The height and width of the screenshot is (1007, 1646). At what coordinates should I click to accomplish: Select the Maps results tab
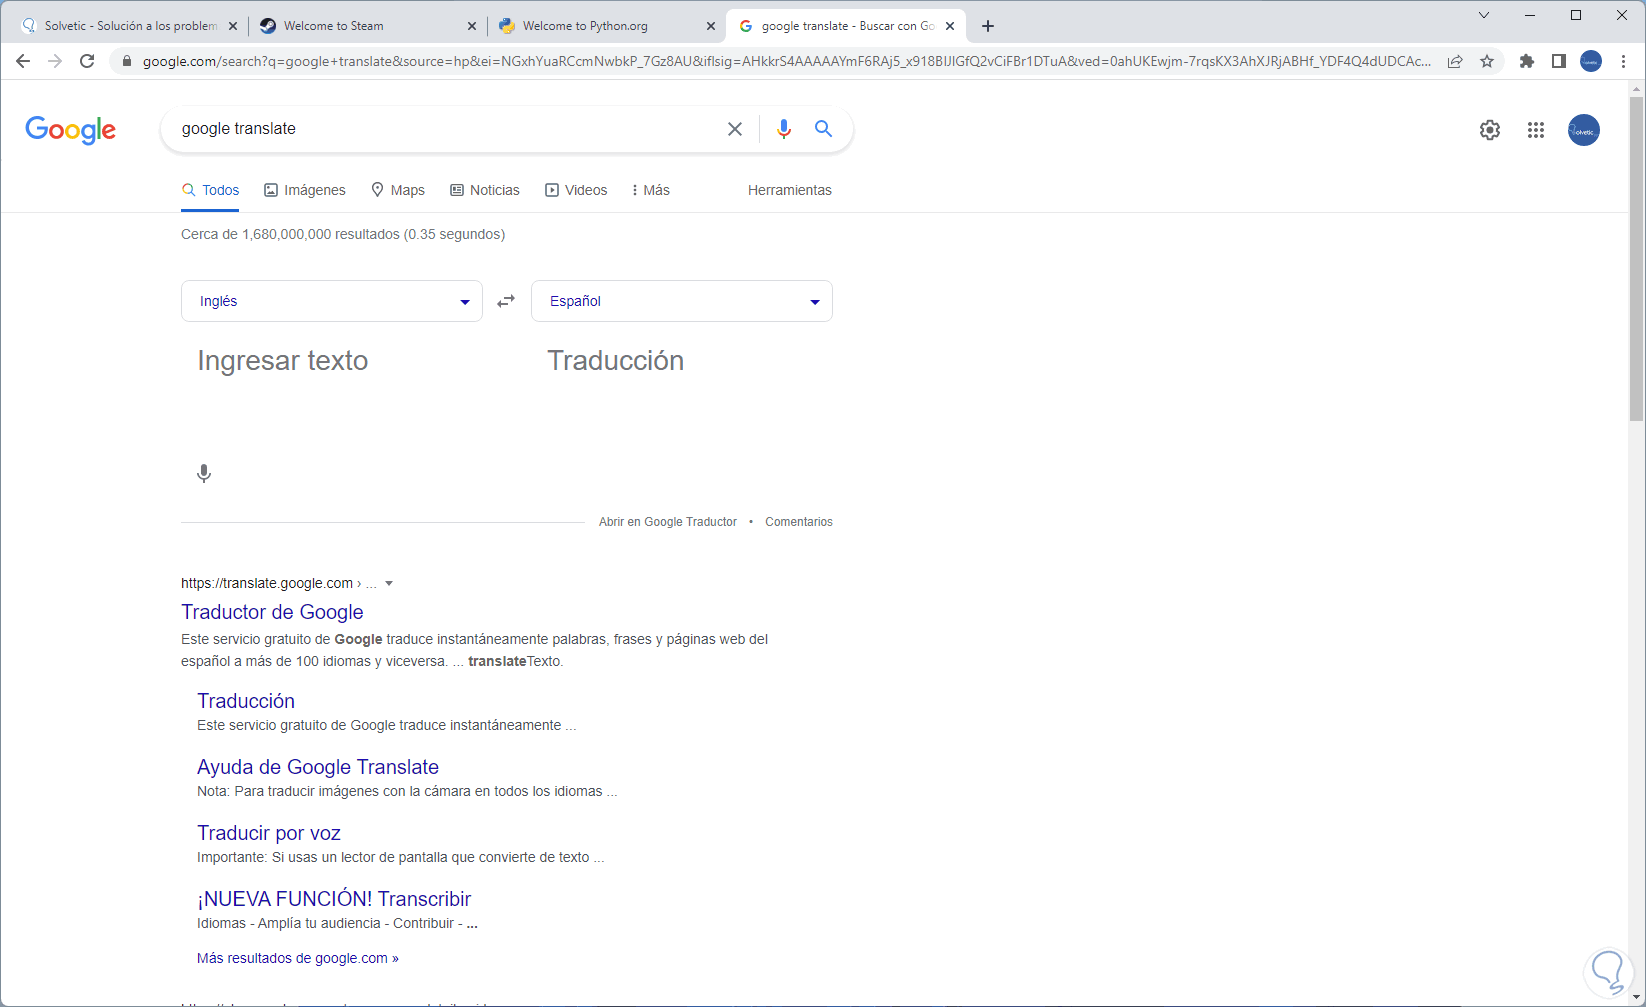point(398,190)
